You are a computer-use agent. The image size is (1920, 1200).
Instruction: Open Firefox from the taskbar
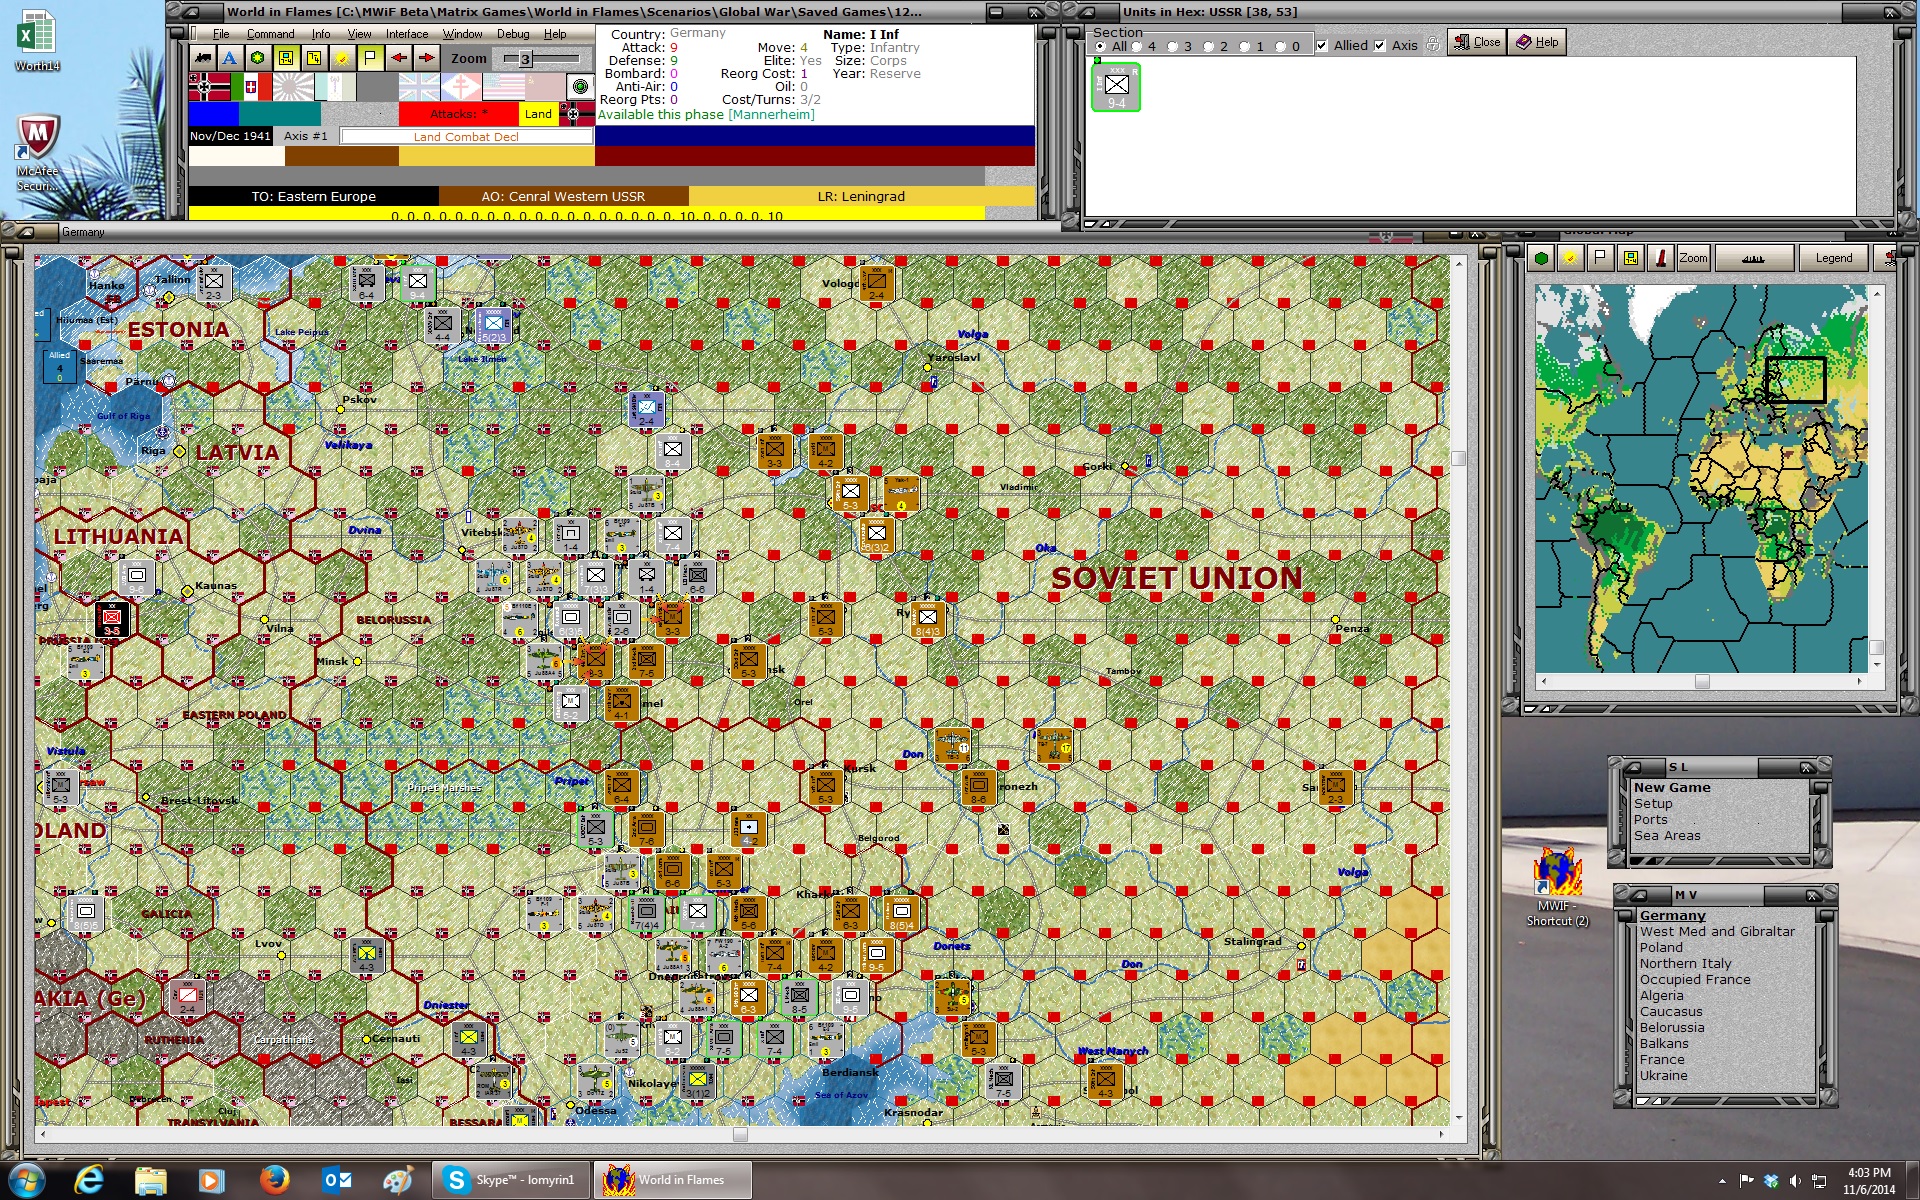click(x=274, y=1180)
